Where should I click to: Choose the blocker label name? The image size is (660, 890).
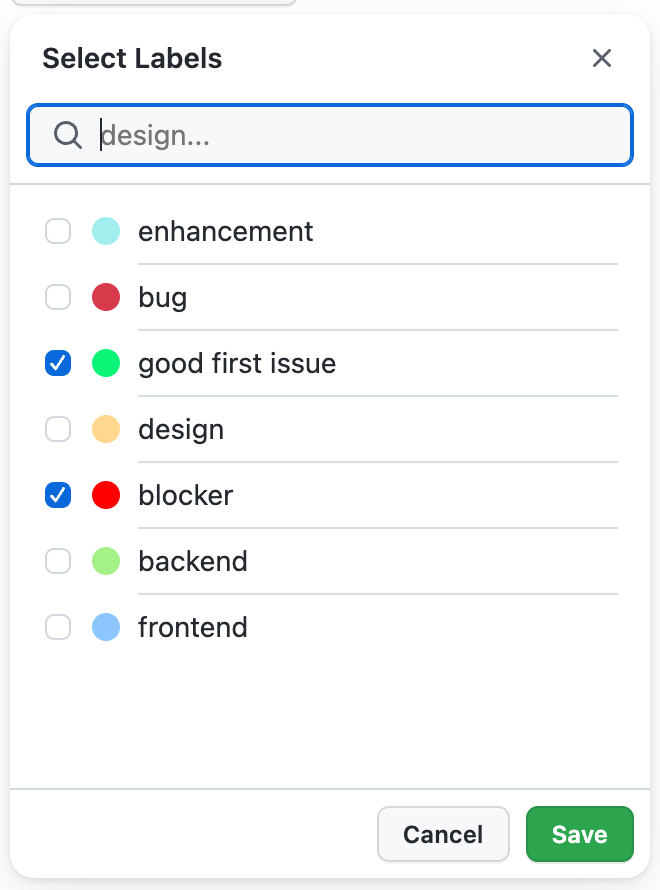[186, 496]
